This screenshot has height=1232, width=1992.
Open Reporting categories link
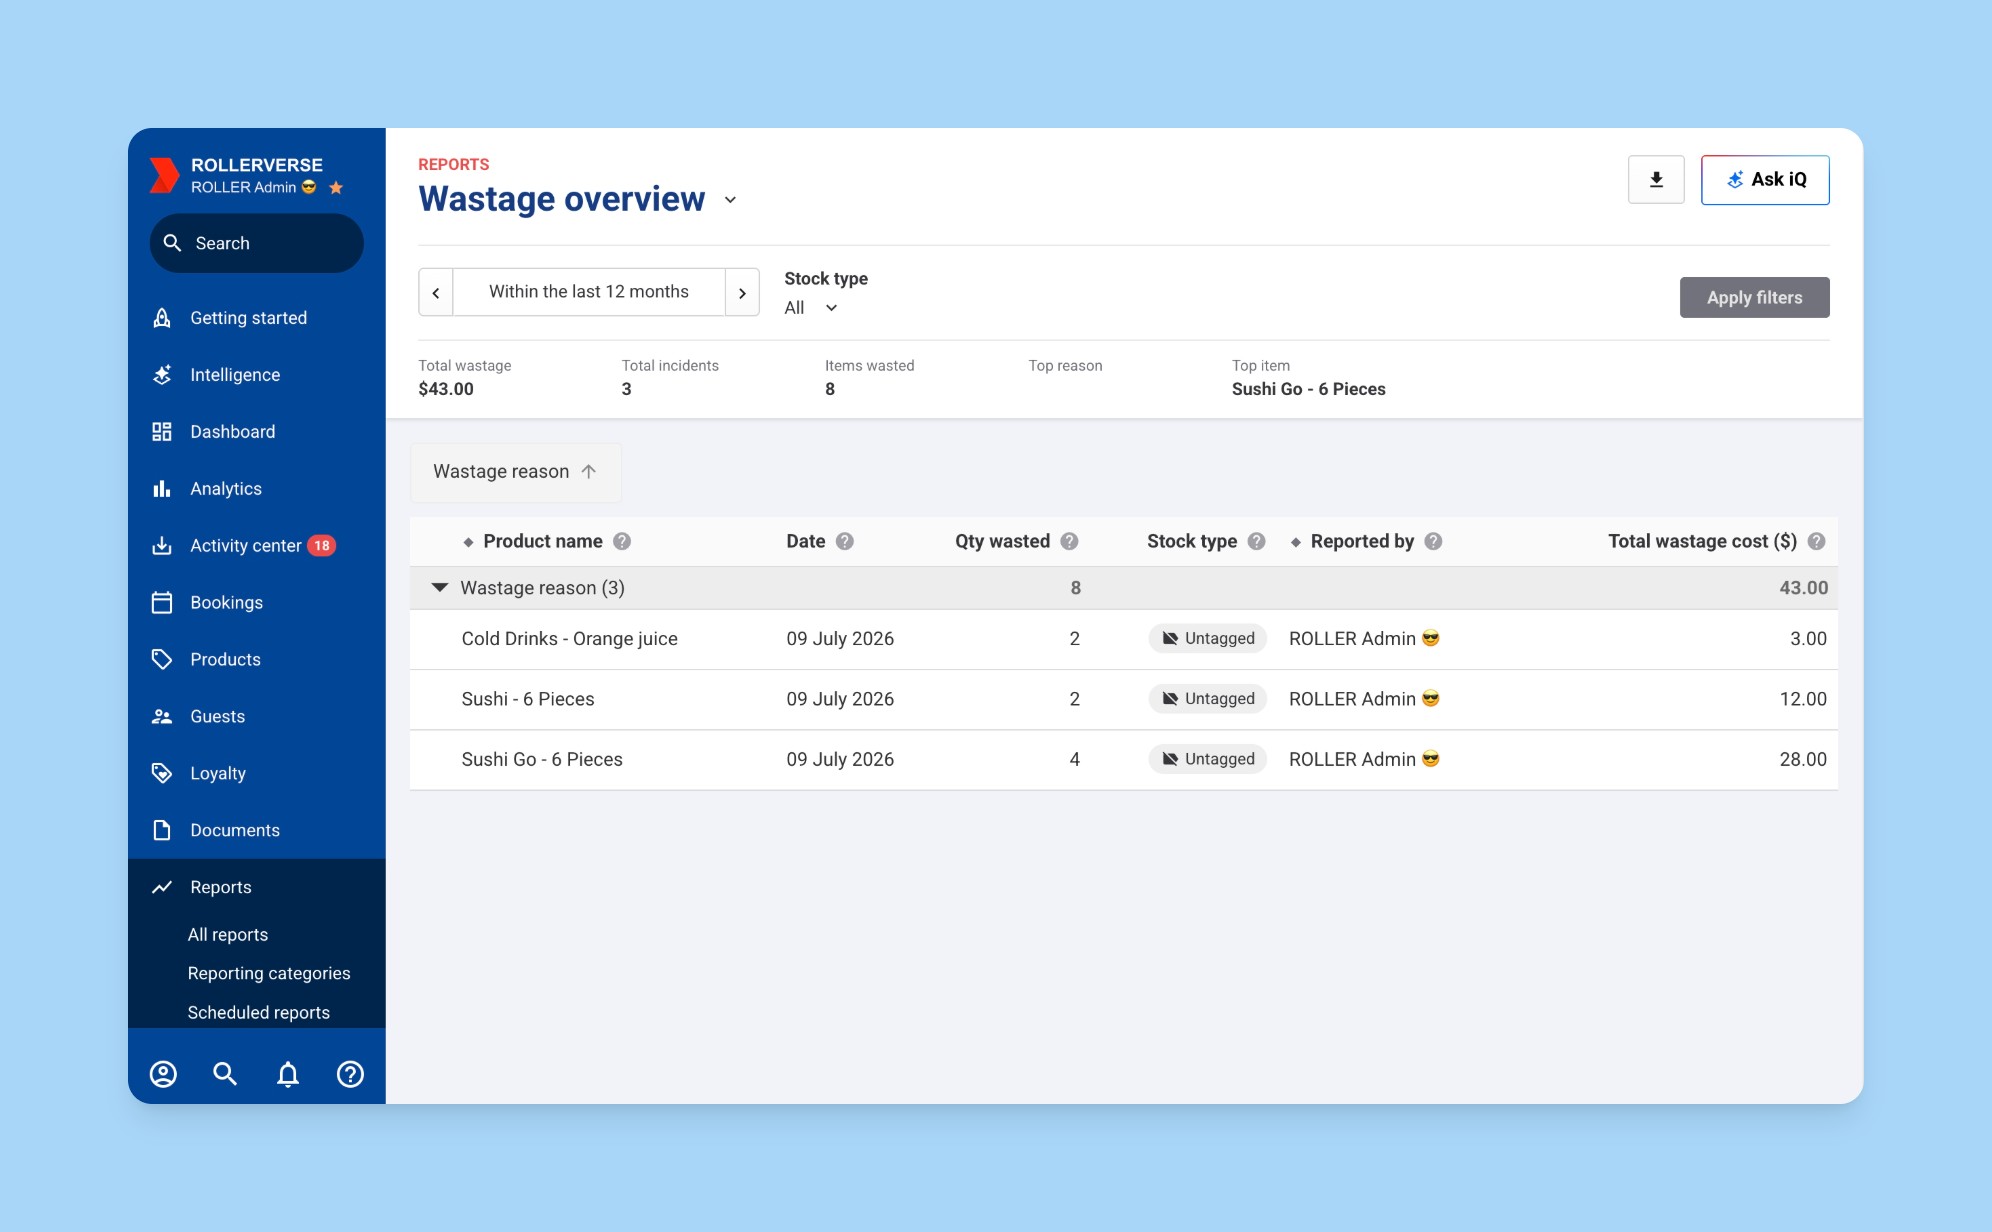[269, 974]
